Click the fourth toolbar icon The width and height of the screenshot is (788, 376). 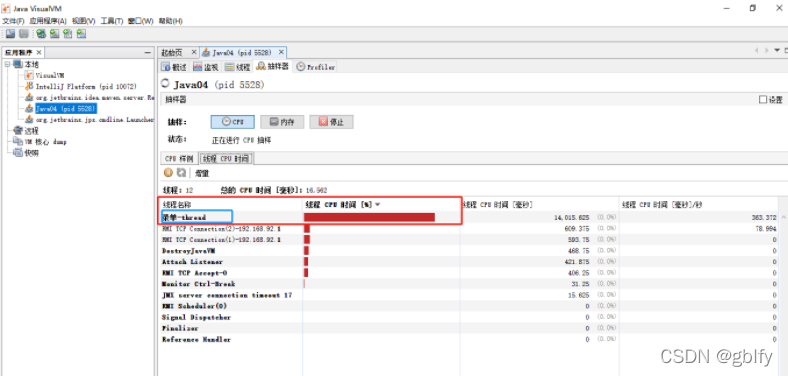54,34
